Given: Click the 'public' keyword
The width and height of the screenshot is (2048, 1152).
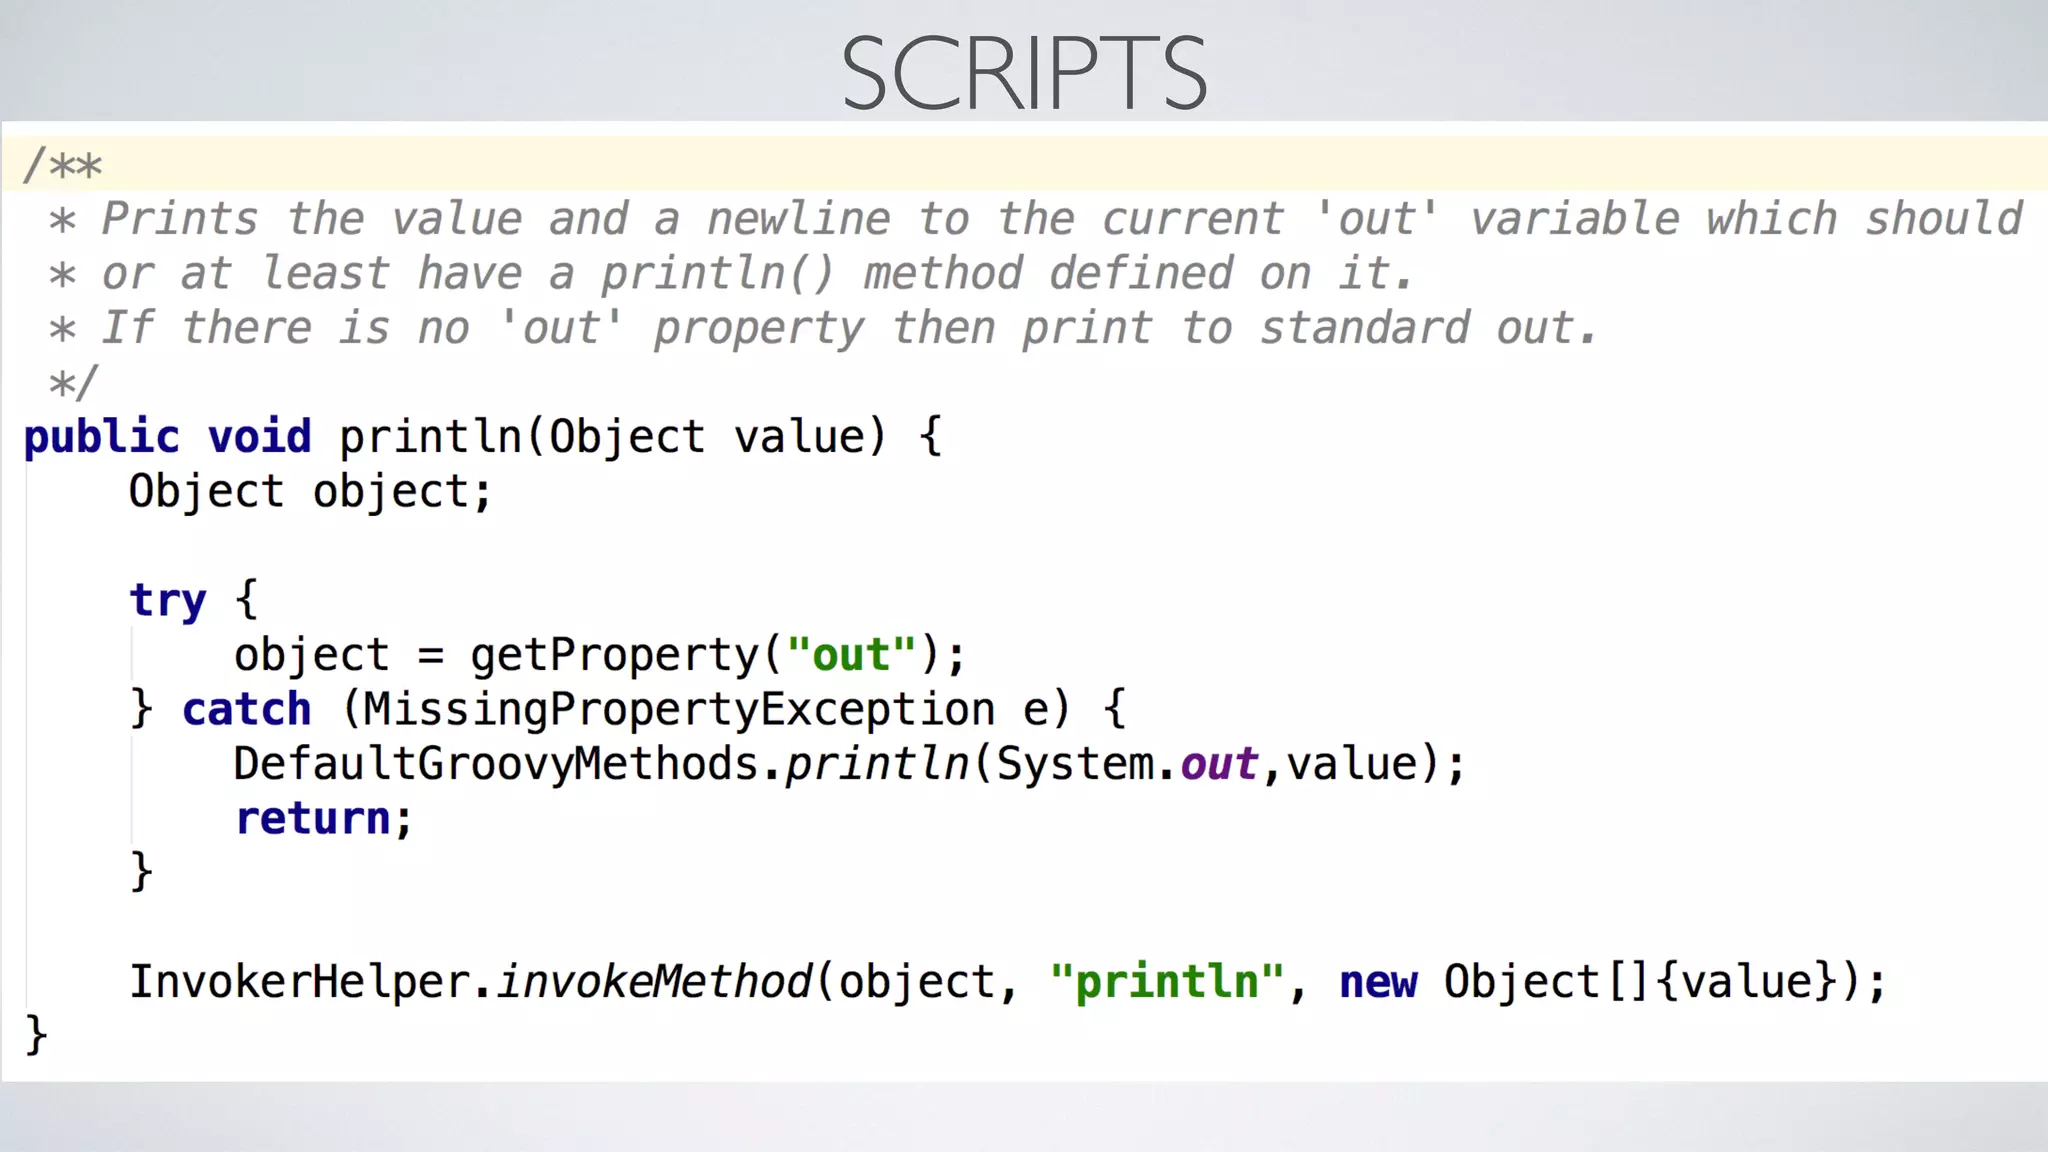Looking at the screenshot, I should click(x=101, y=438).
